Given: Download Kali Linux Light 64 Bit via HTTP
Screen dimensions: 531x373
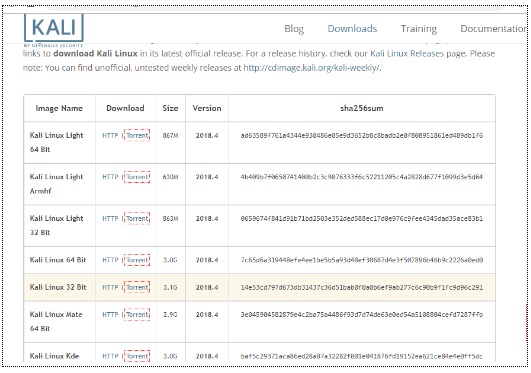Looking at the screenshot, I should tap(110, 136).
